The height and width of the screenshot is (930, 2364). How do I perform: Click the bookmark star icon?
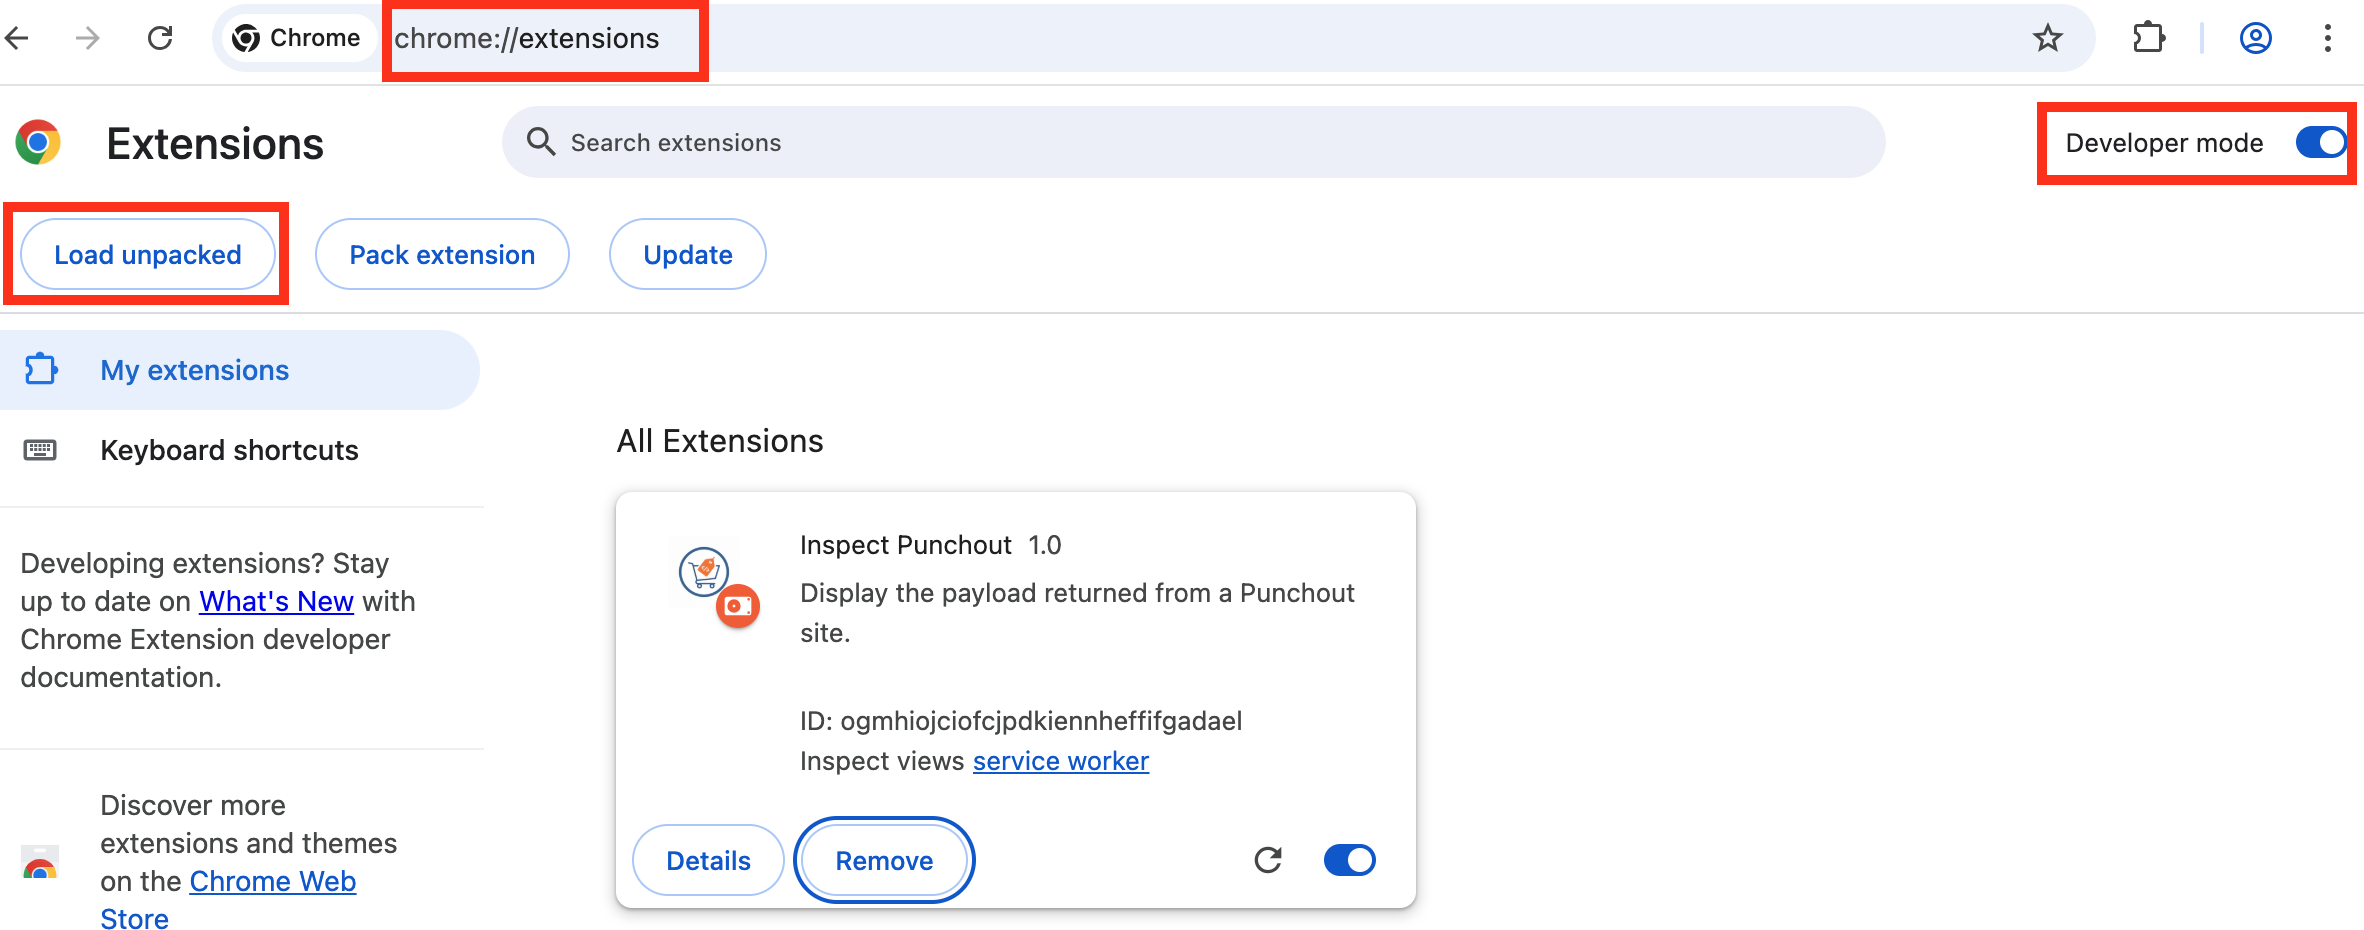pos(2048,37)
